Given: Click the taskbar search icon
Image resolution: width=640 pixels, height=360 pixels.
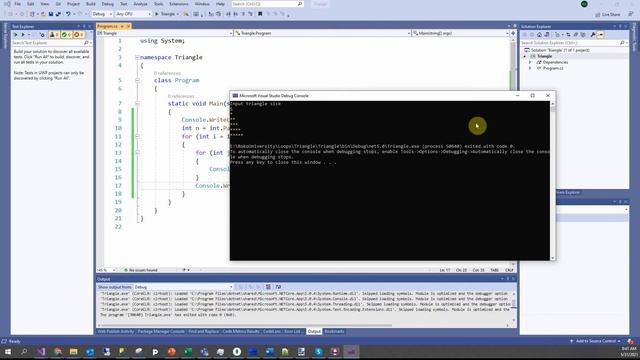Looking at the screenshot, I should [x=24, y=352].
